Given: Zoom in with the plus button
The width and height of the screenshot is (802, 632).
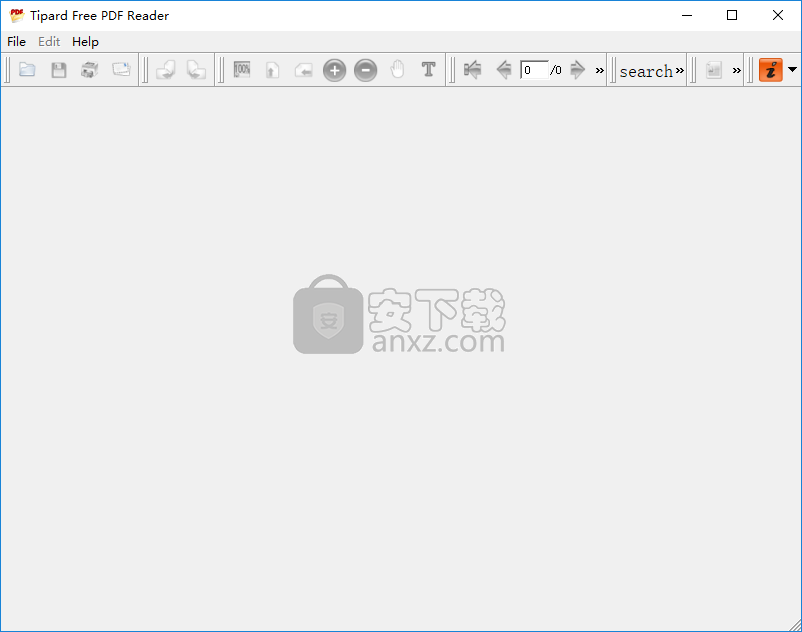Looking at the screenshot, I should (335, 71).
